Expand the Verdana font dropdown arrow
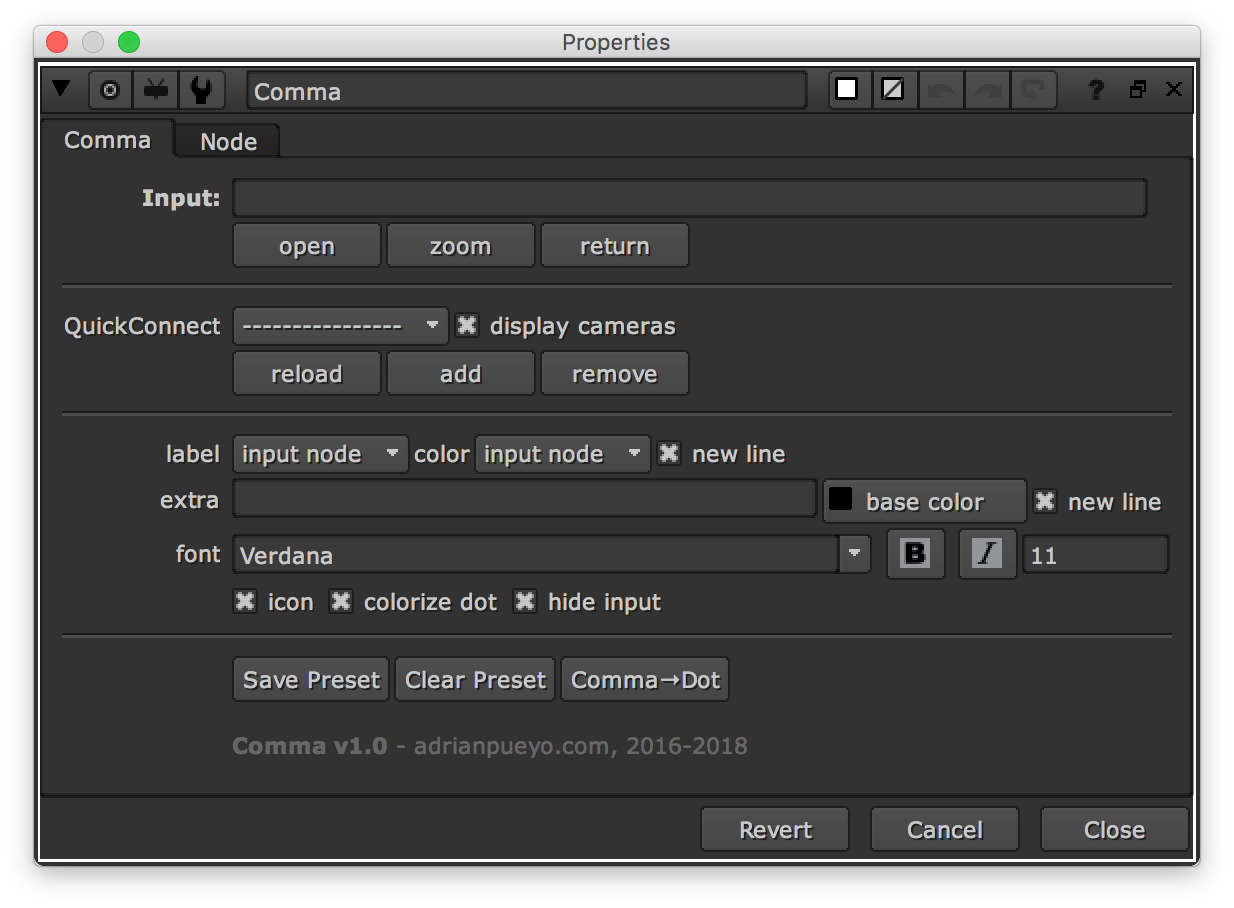This screenshot has width=1234, height=908. click(855, 554)
